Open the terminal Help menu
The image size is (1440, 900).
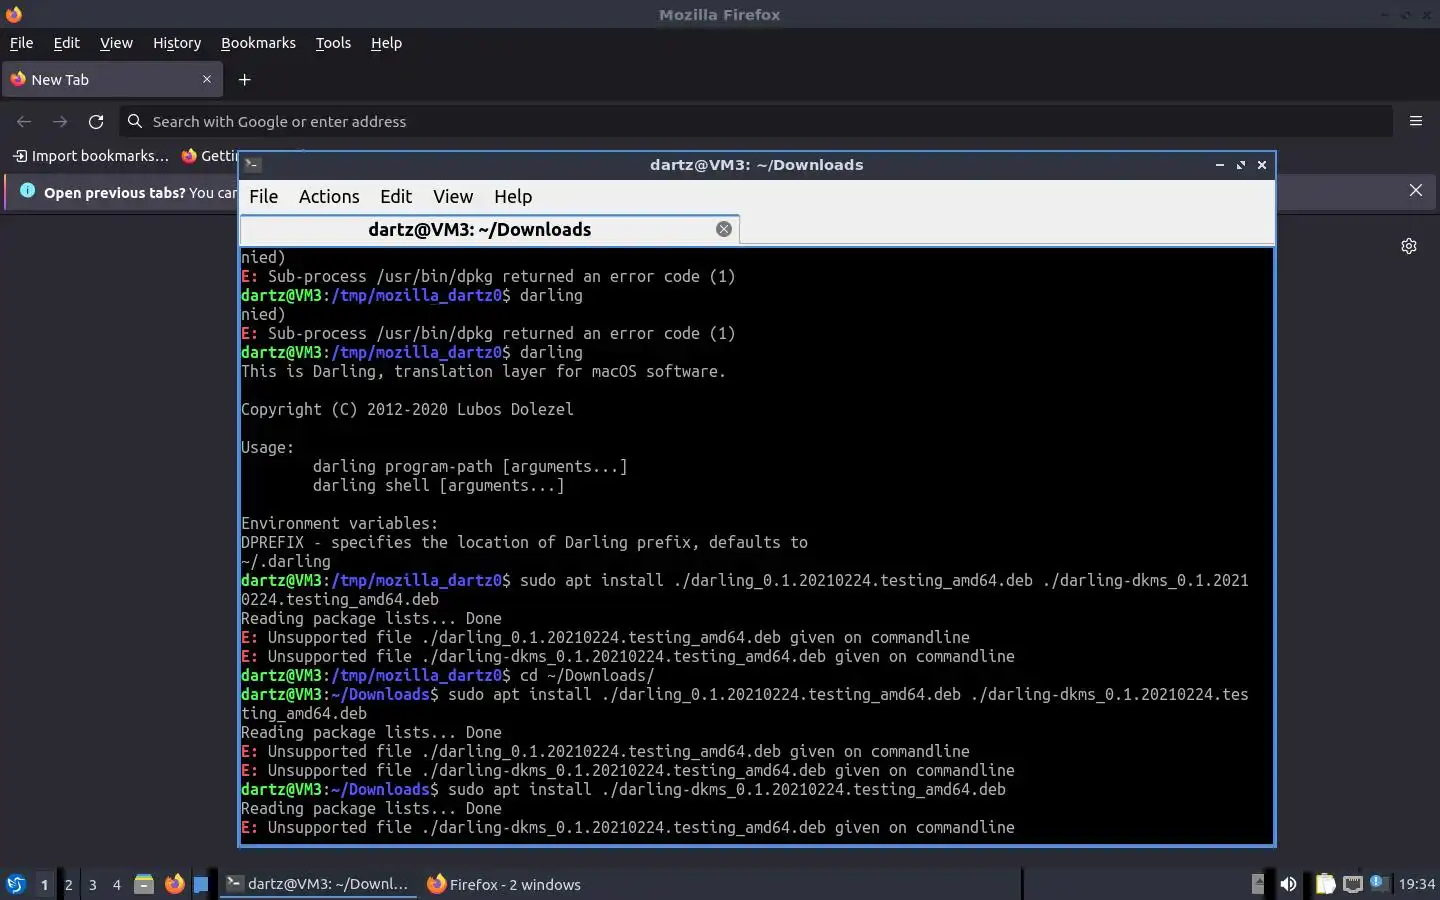pos(513,197)
